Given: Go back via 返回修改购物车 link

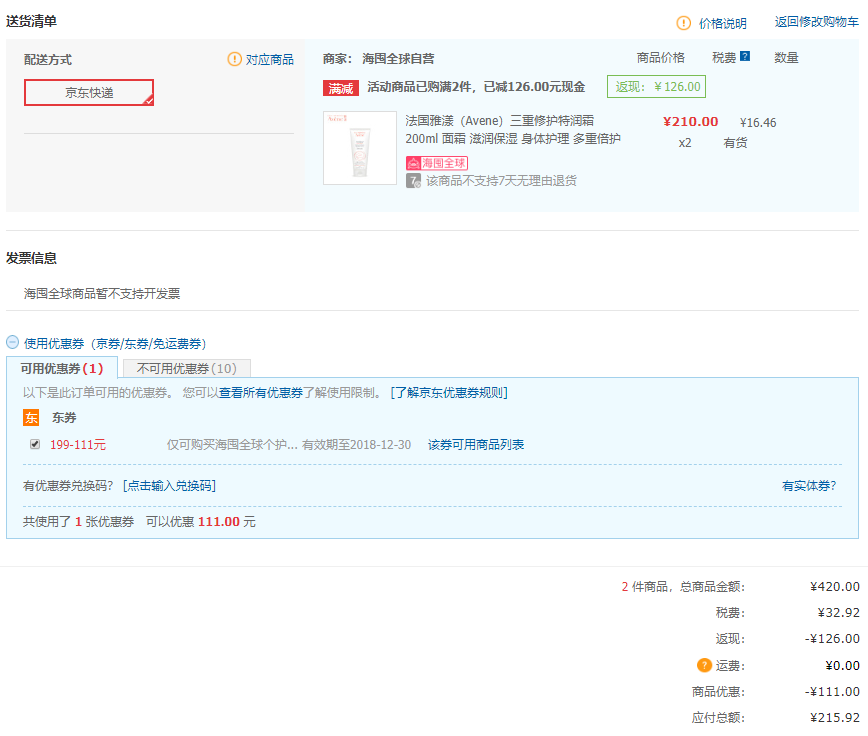Looking at the screenshot, I should [817, 22].
